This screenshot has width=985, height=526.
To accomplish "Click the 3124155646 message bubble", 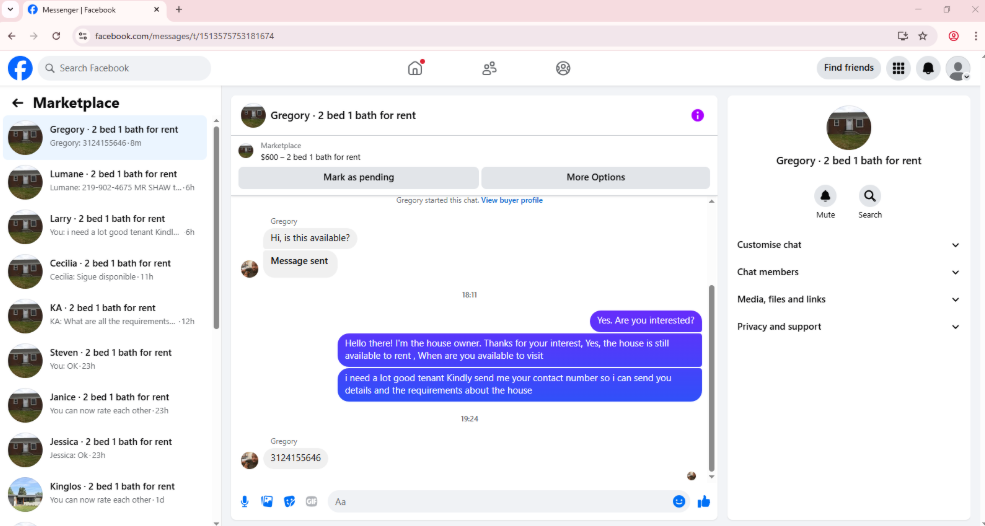I will pos(295,458).
